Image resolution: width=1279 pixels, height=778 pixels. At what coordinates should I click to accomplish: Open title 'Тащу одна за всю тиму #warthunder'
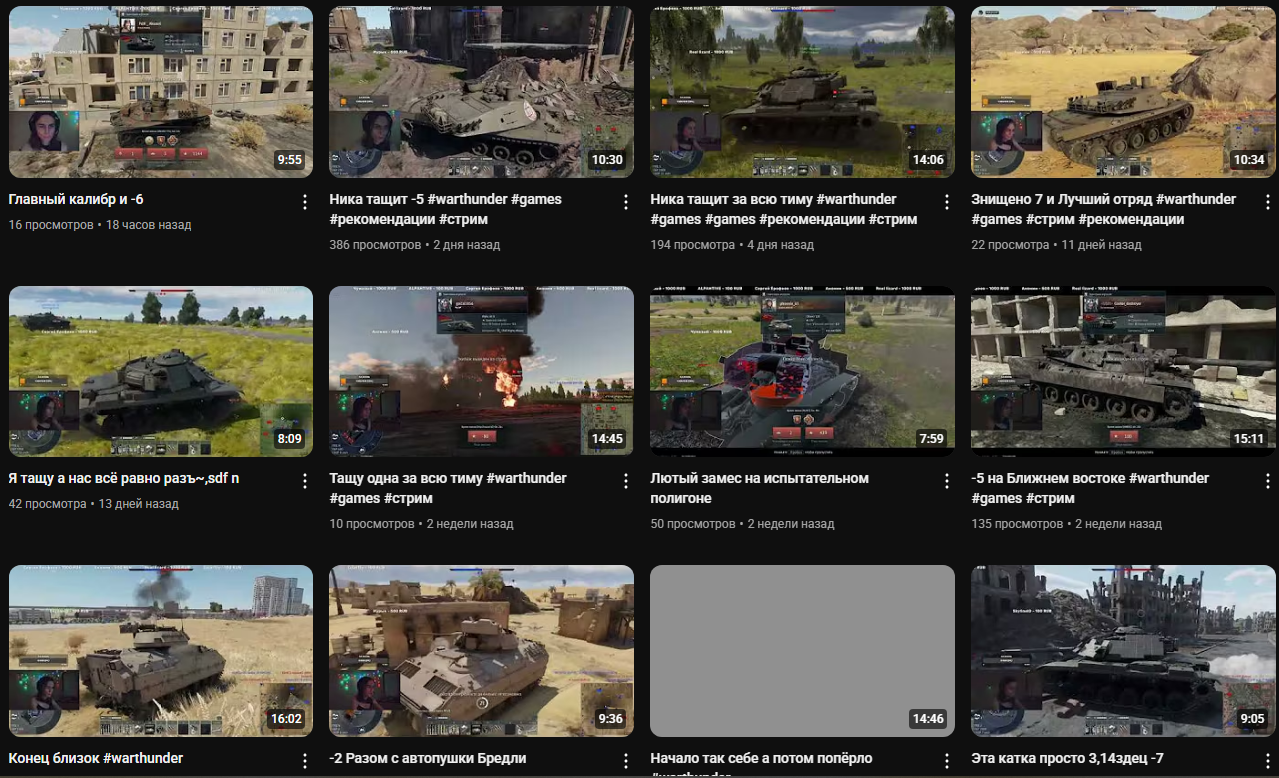click(x=448, y=488)
